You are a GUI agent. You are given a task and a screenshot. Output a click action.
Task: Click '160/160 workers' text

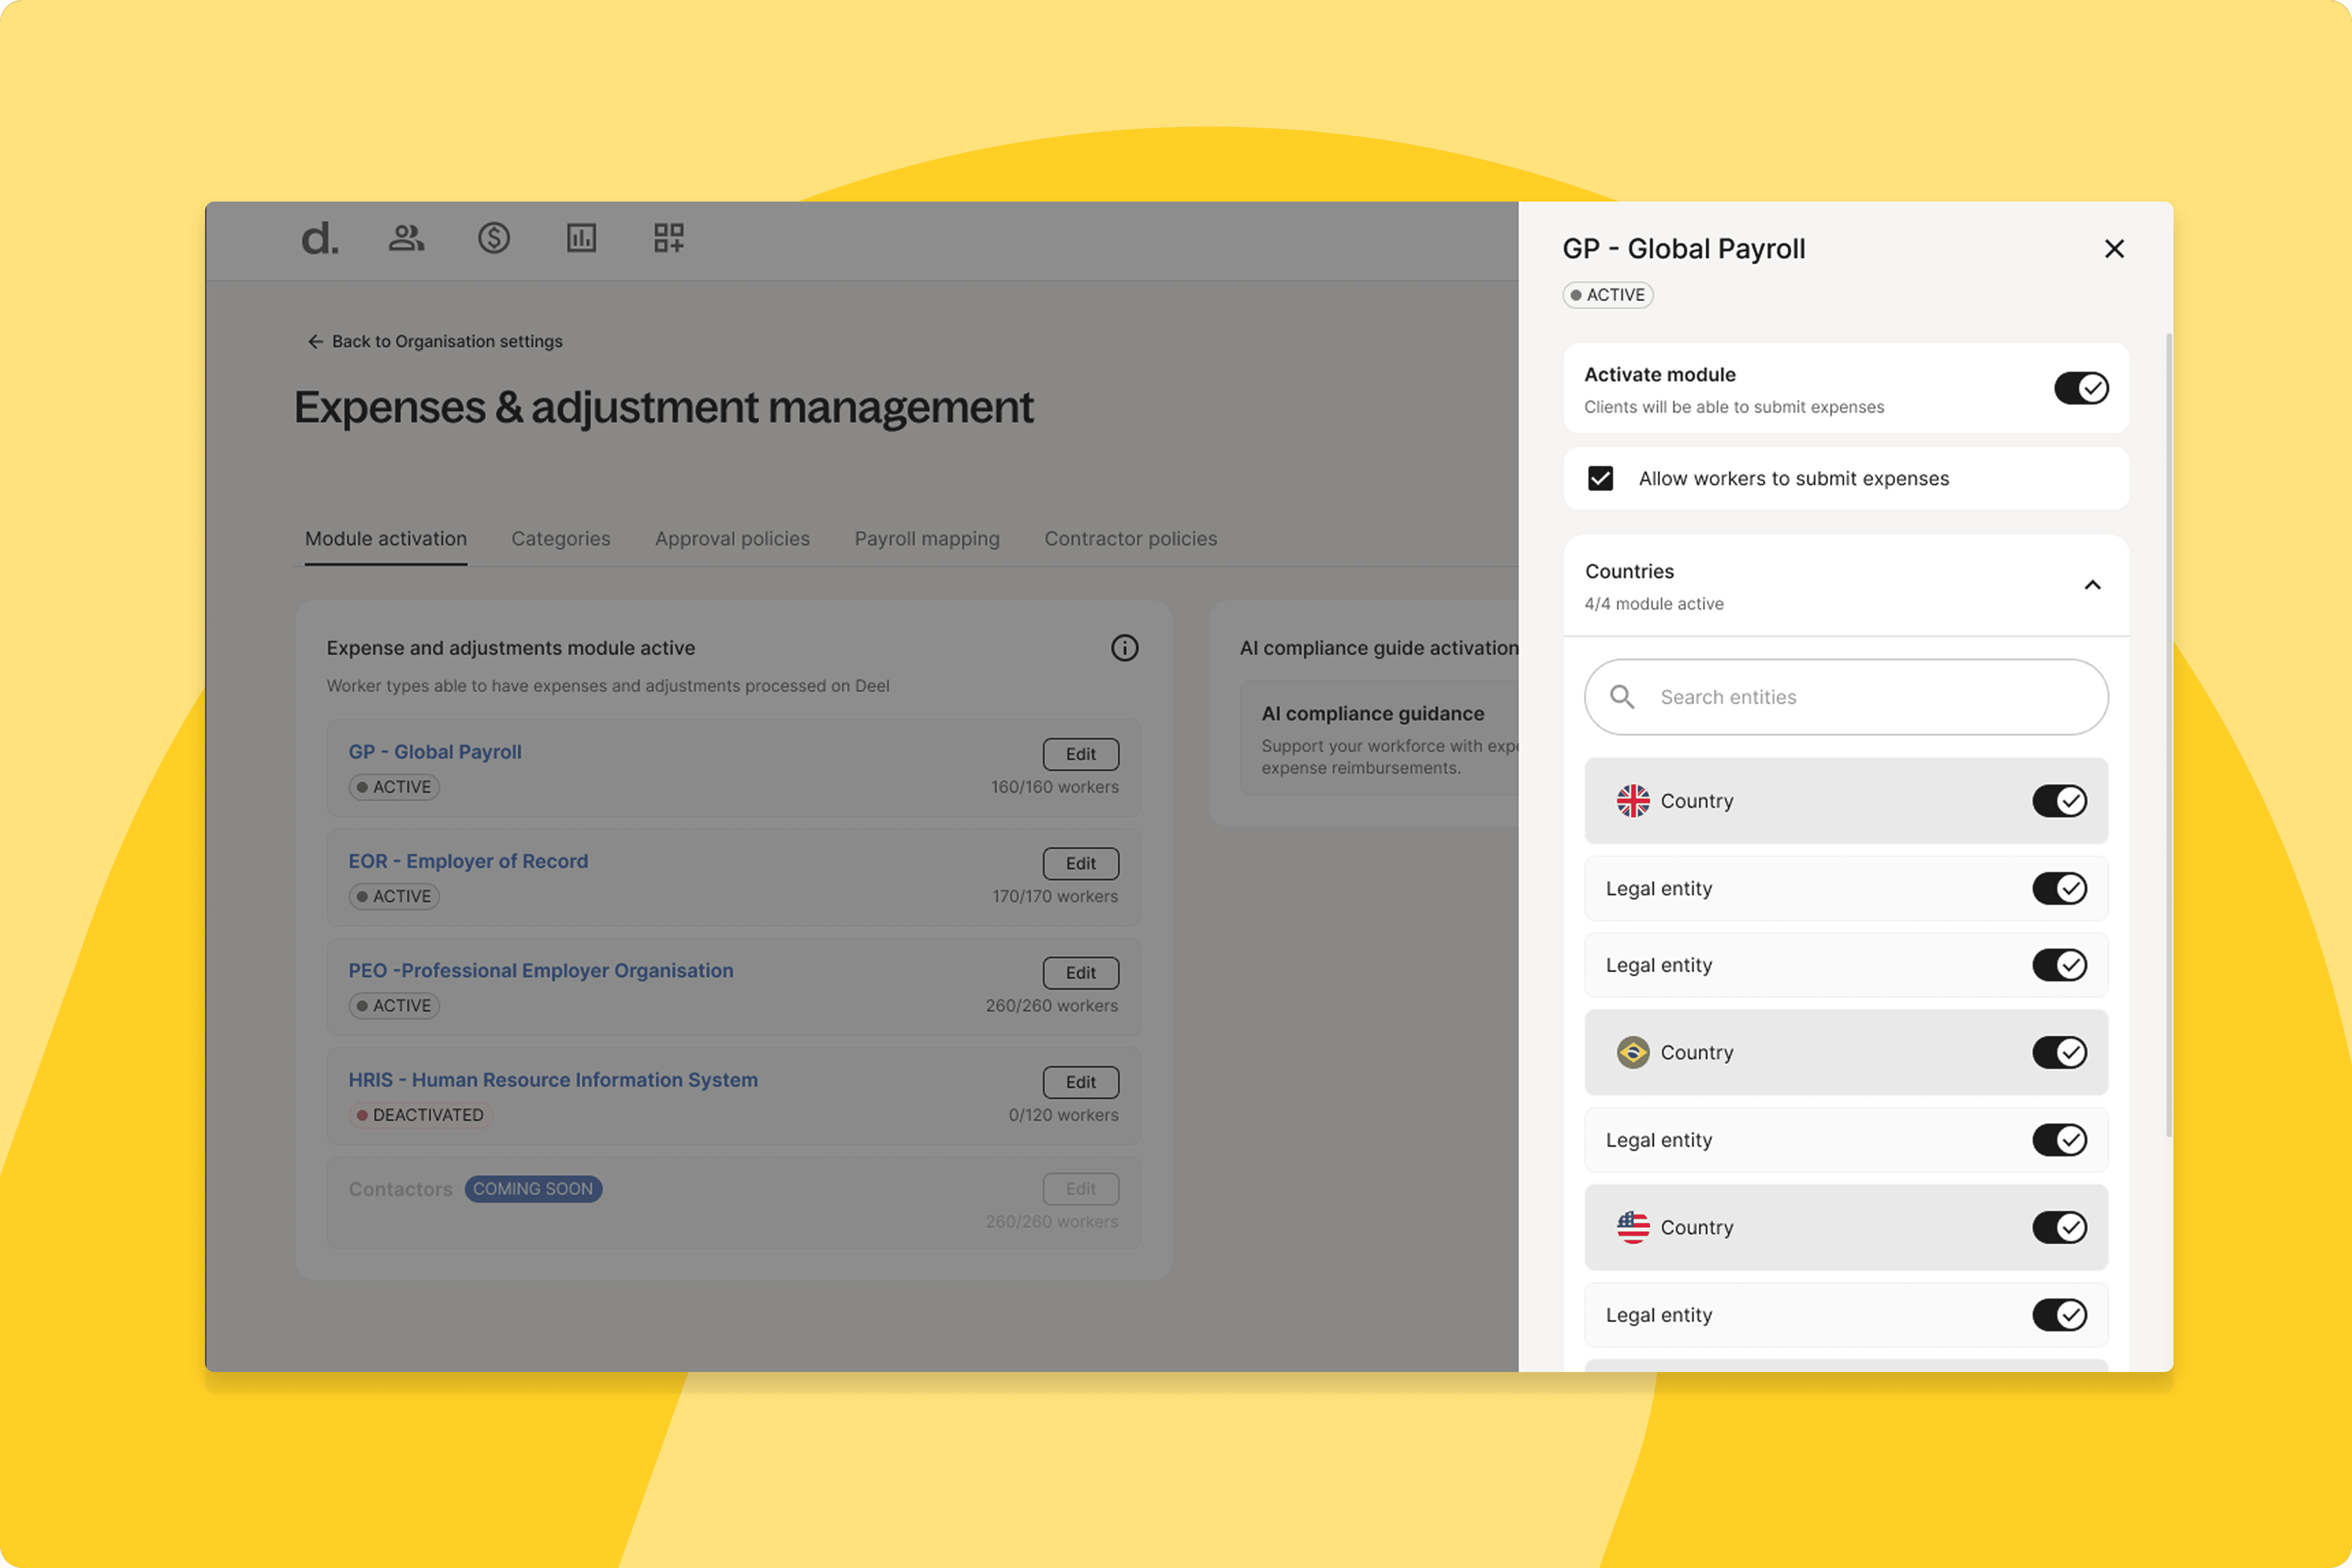(1055, 787)
